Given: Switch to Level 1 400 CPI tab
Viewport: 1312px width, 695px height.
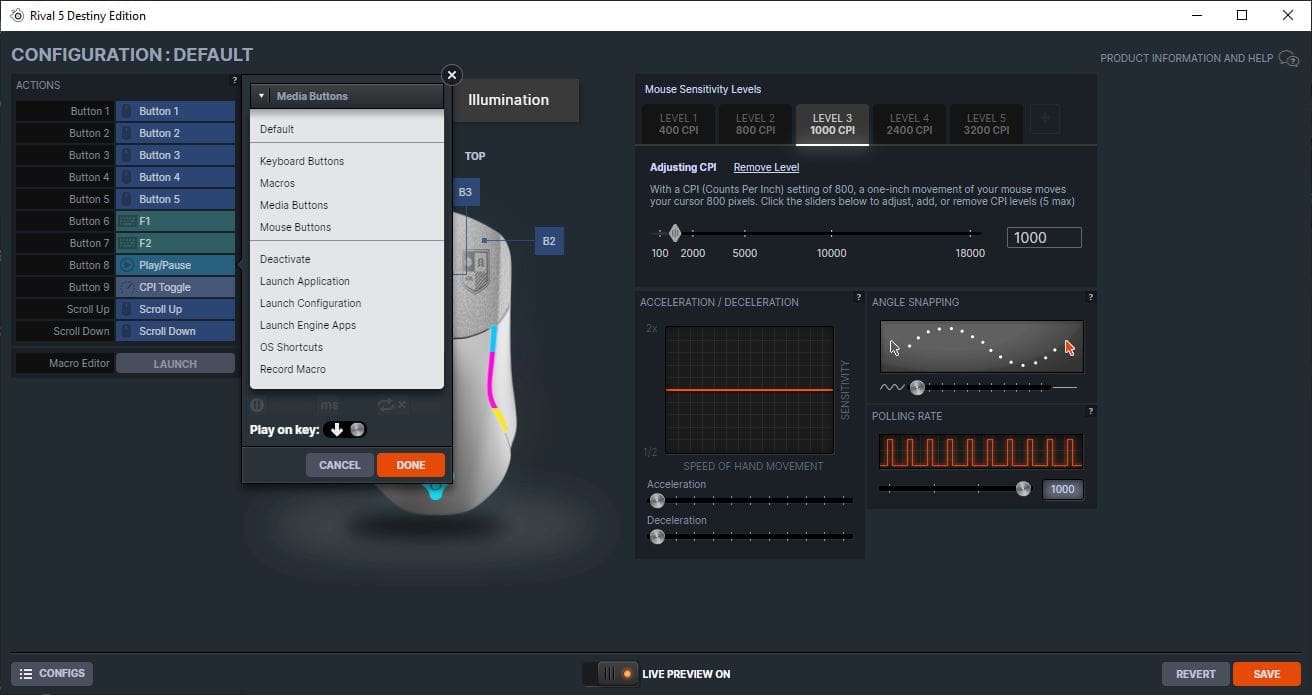Looking at the screenshot, I should point(679,124).
